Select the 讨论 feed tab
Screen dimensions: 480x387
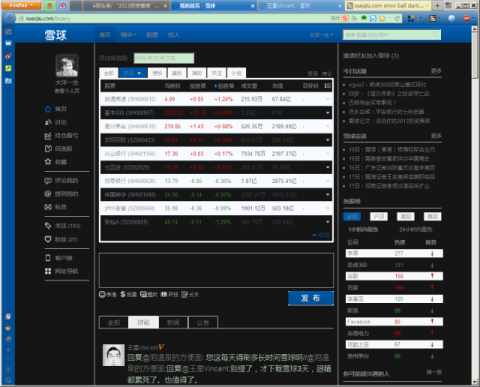[x=143, y=322]
